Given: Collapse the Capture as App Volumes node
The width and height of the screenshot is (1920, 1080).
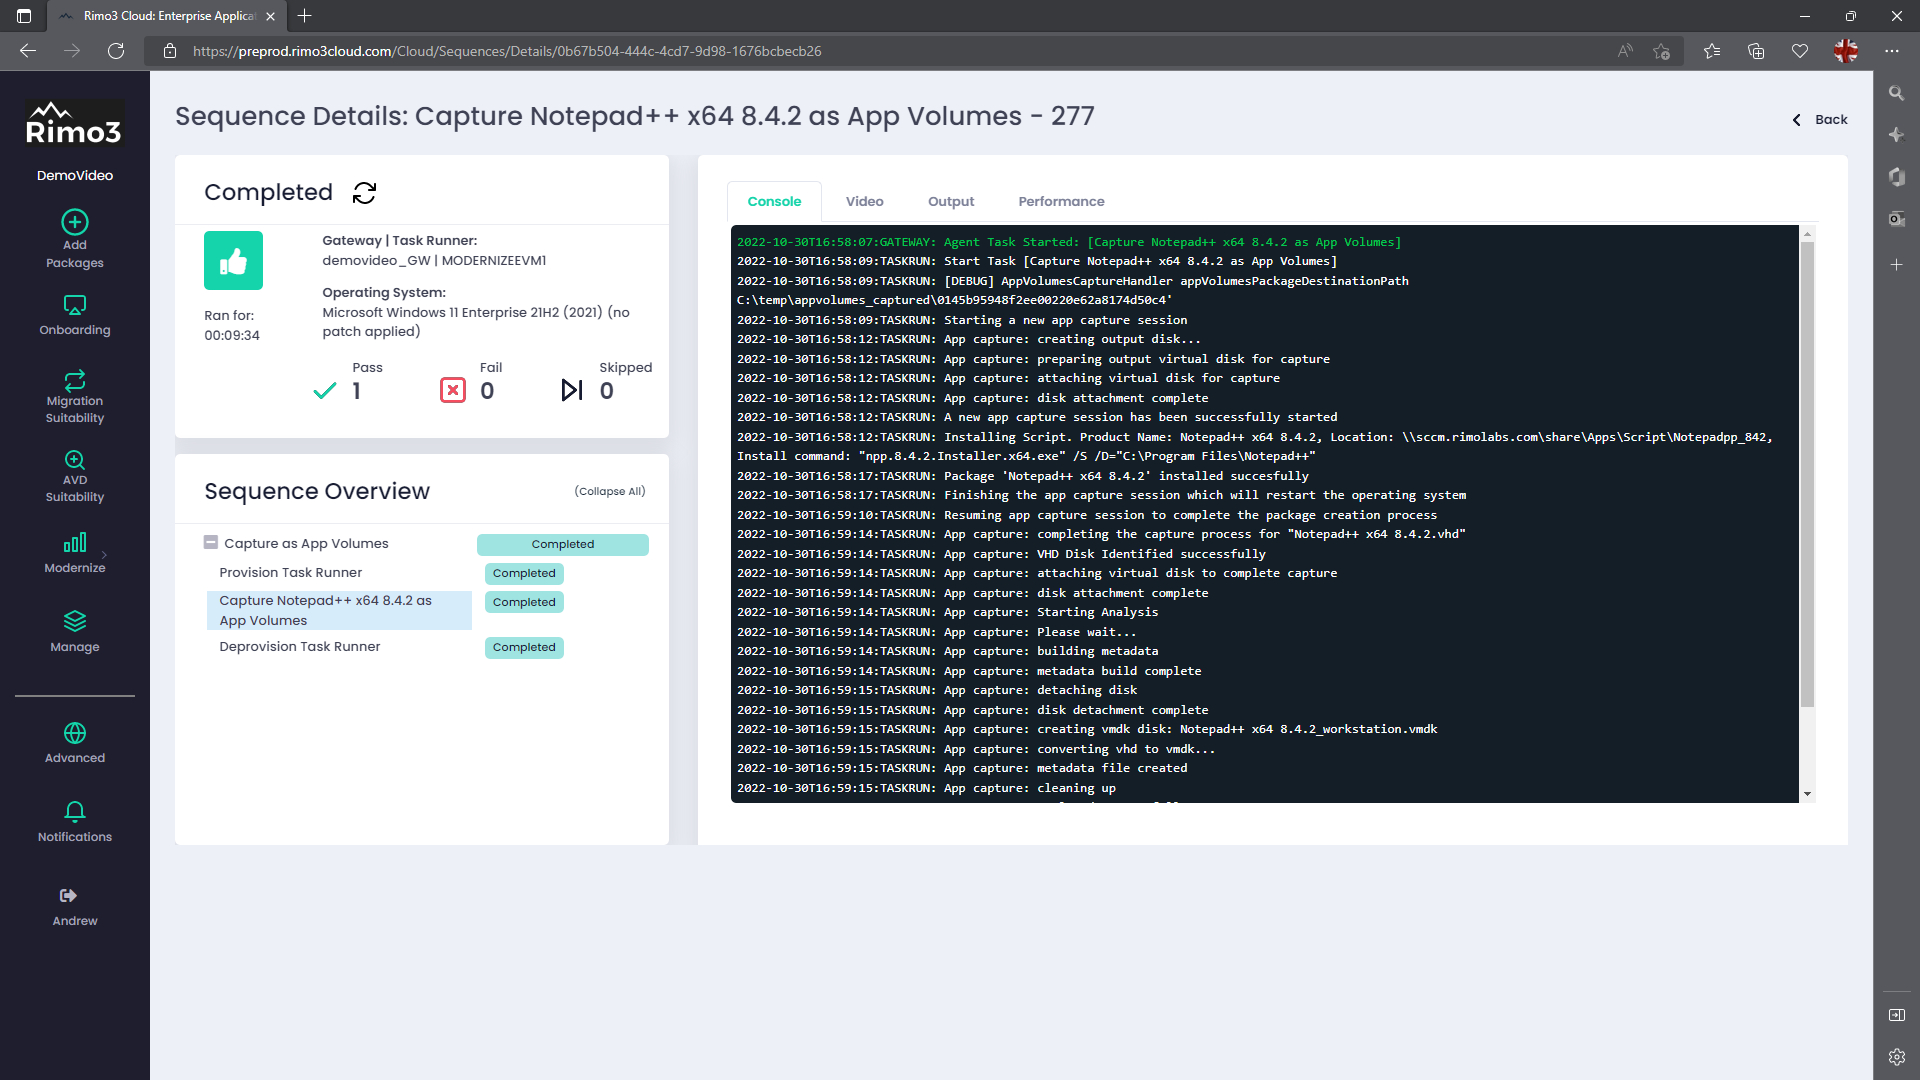Looking at the screenshot, I should click(211, 543).
